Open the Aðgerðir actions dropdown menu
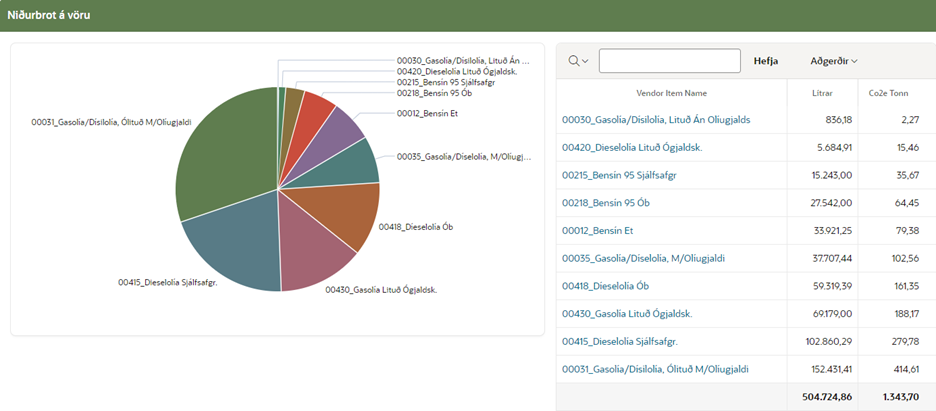936x411 pixels. pos(834,61)
